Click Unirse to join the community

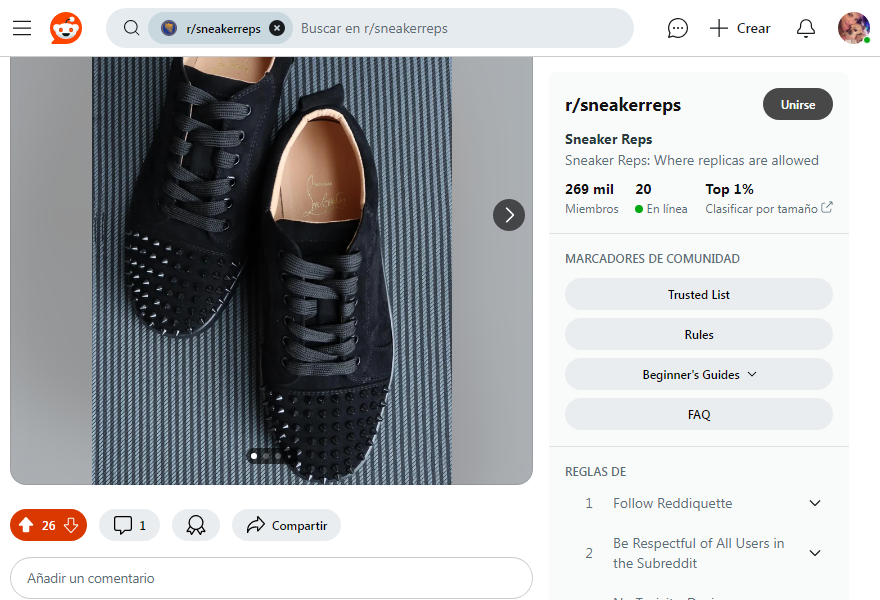[x=798, y=104]
